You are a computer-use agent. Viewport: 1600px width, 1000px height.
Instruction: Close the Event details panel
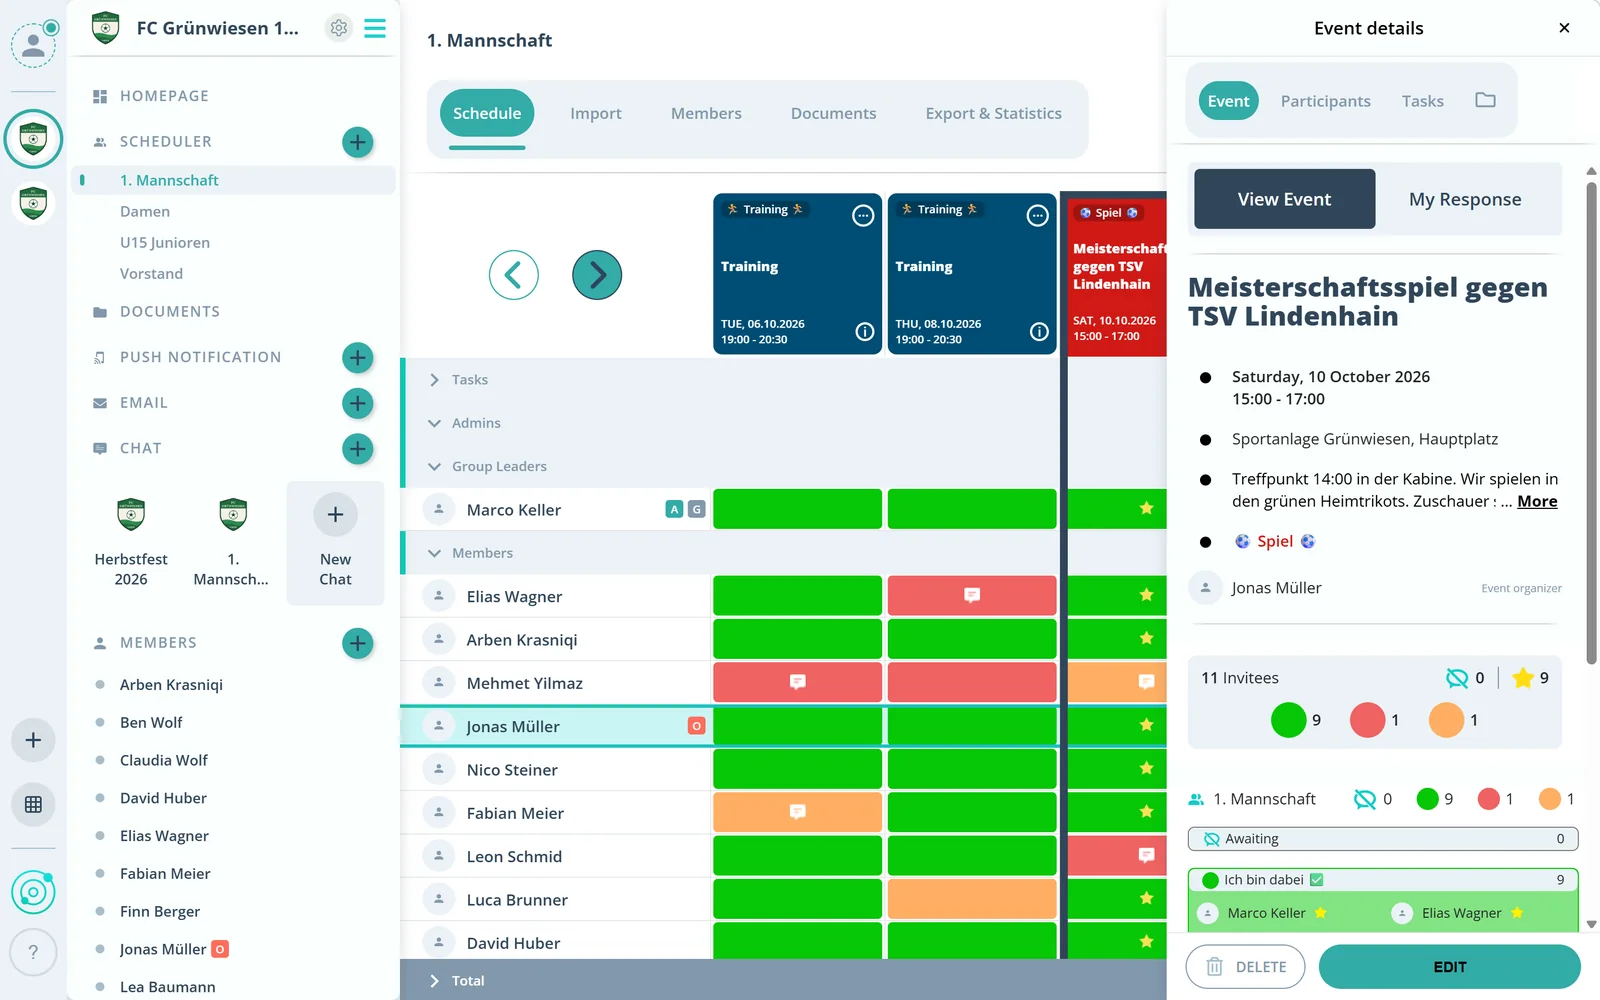(1564, 28)
